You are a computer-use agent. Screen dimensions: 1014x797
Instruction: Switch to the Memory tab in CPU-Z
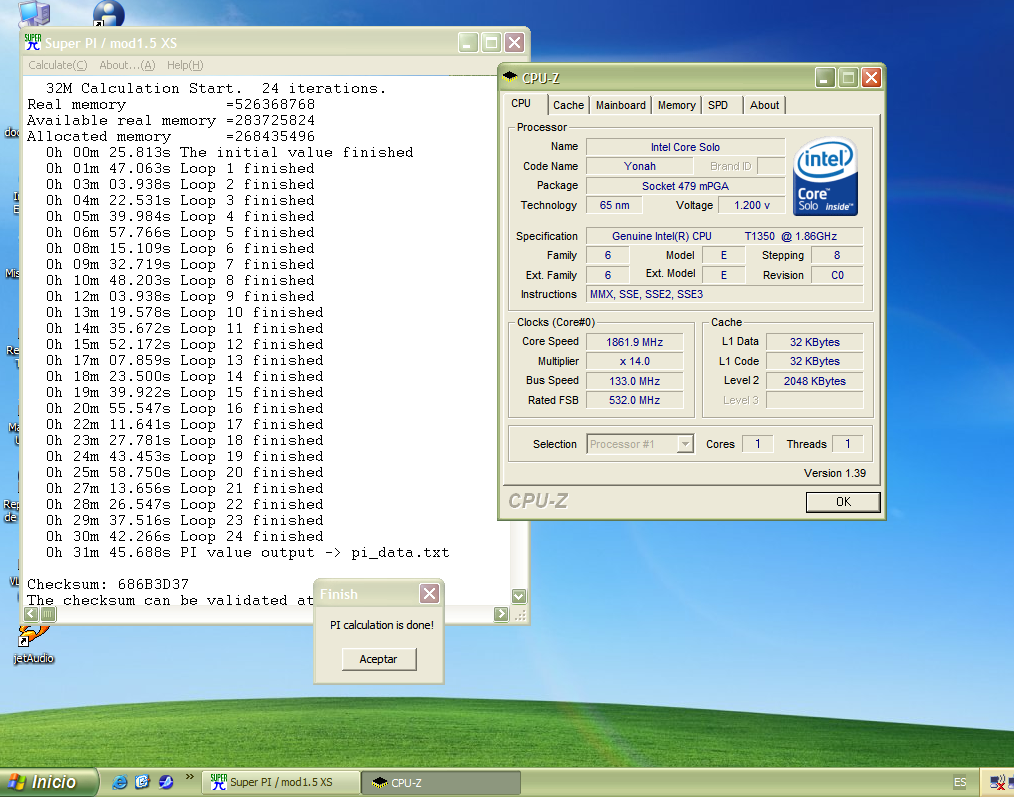676,105
